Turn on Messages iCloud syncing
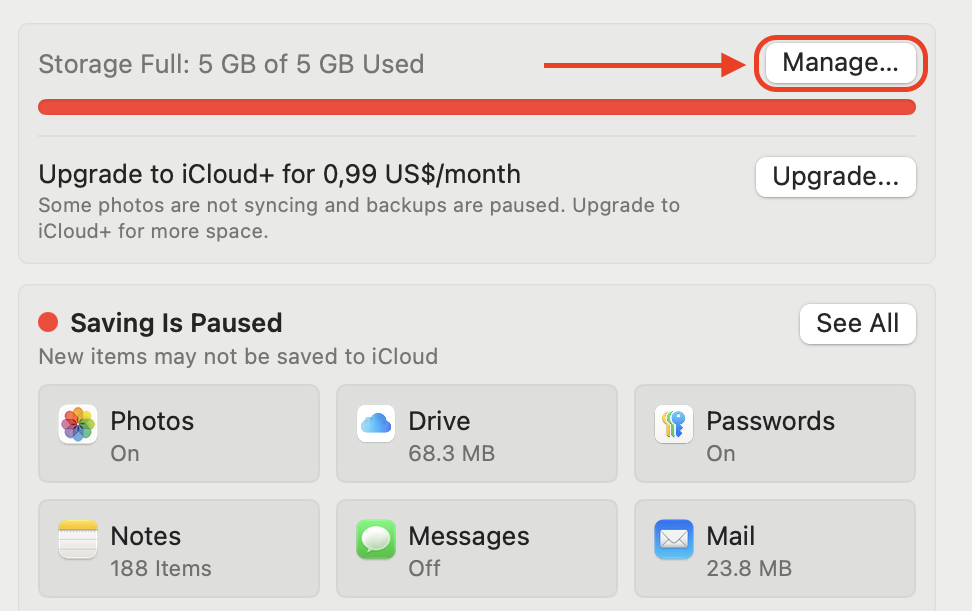972x611 pixels. coord(476,548)
